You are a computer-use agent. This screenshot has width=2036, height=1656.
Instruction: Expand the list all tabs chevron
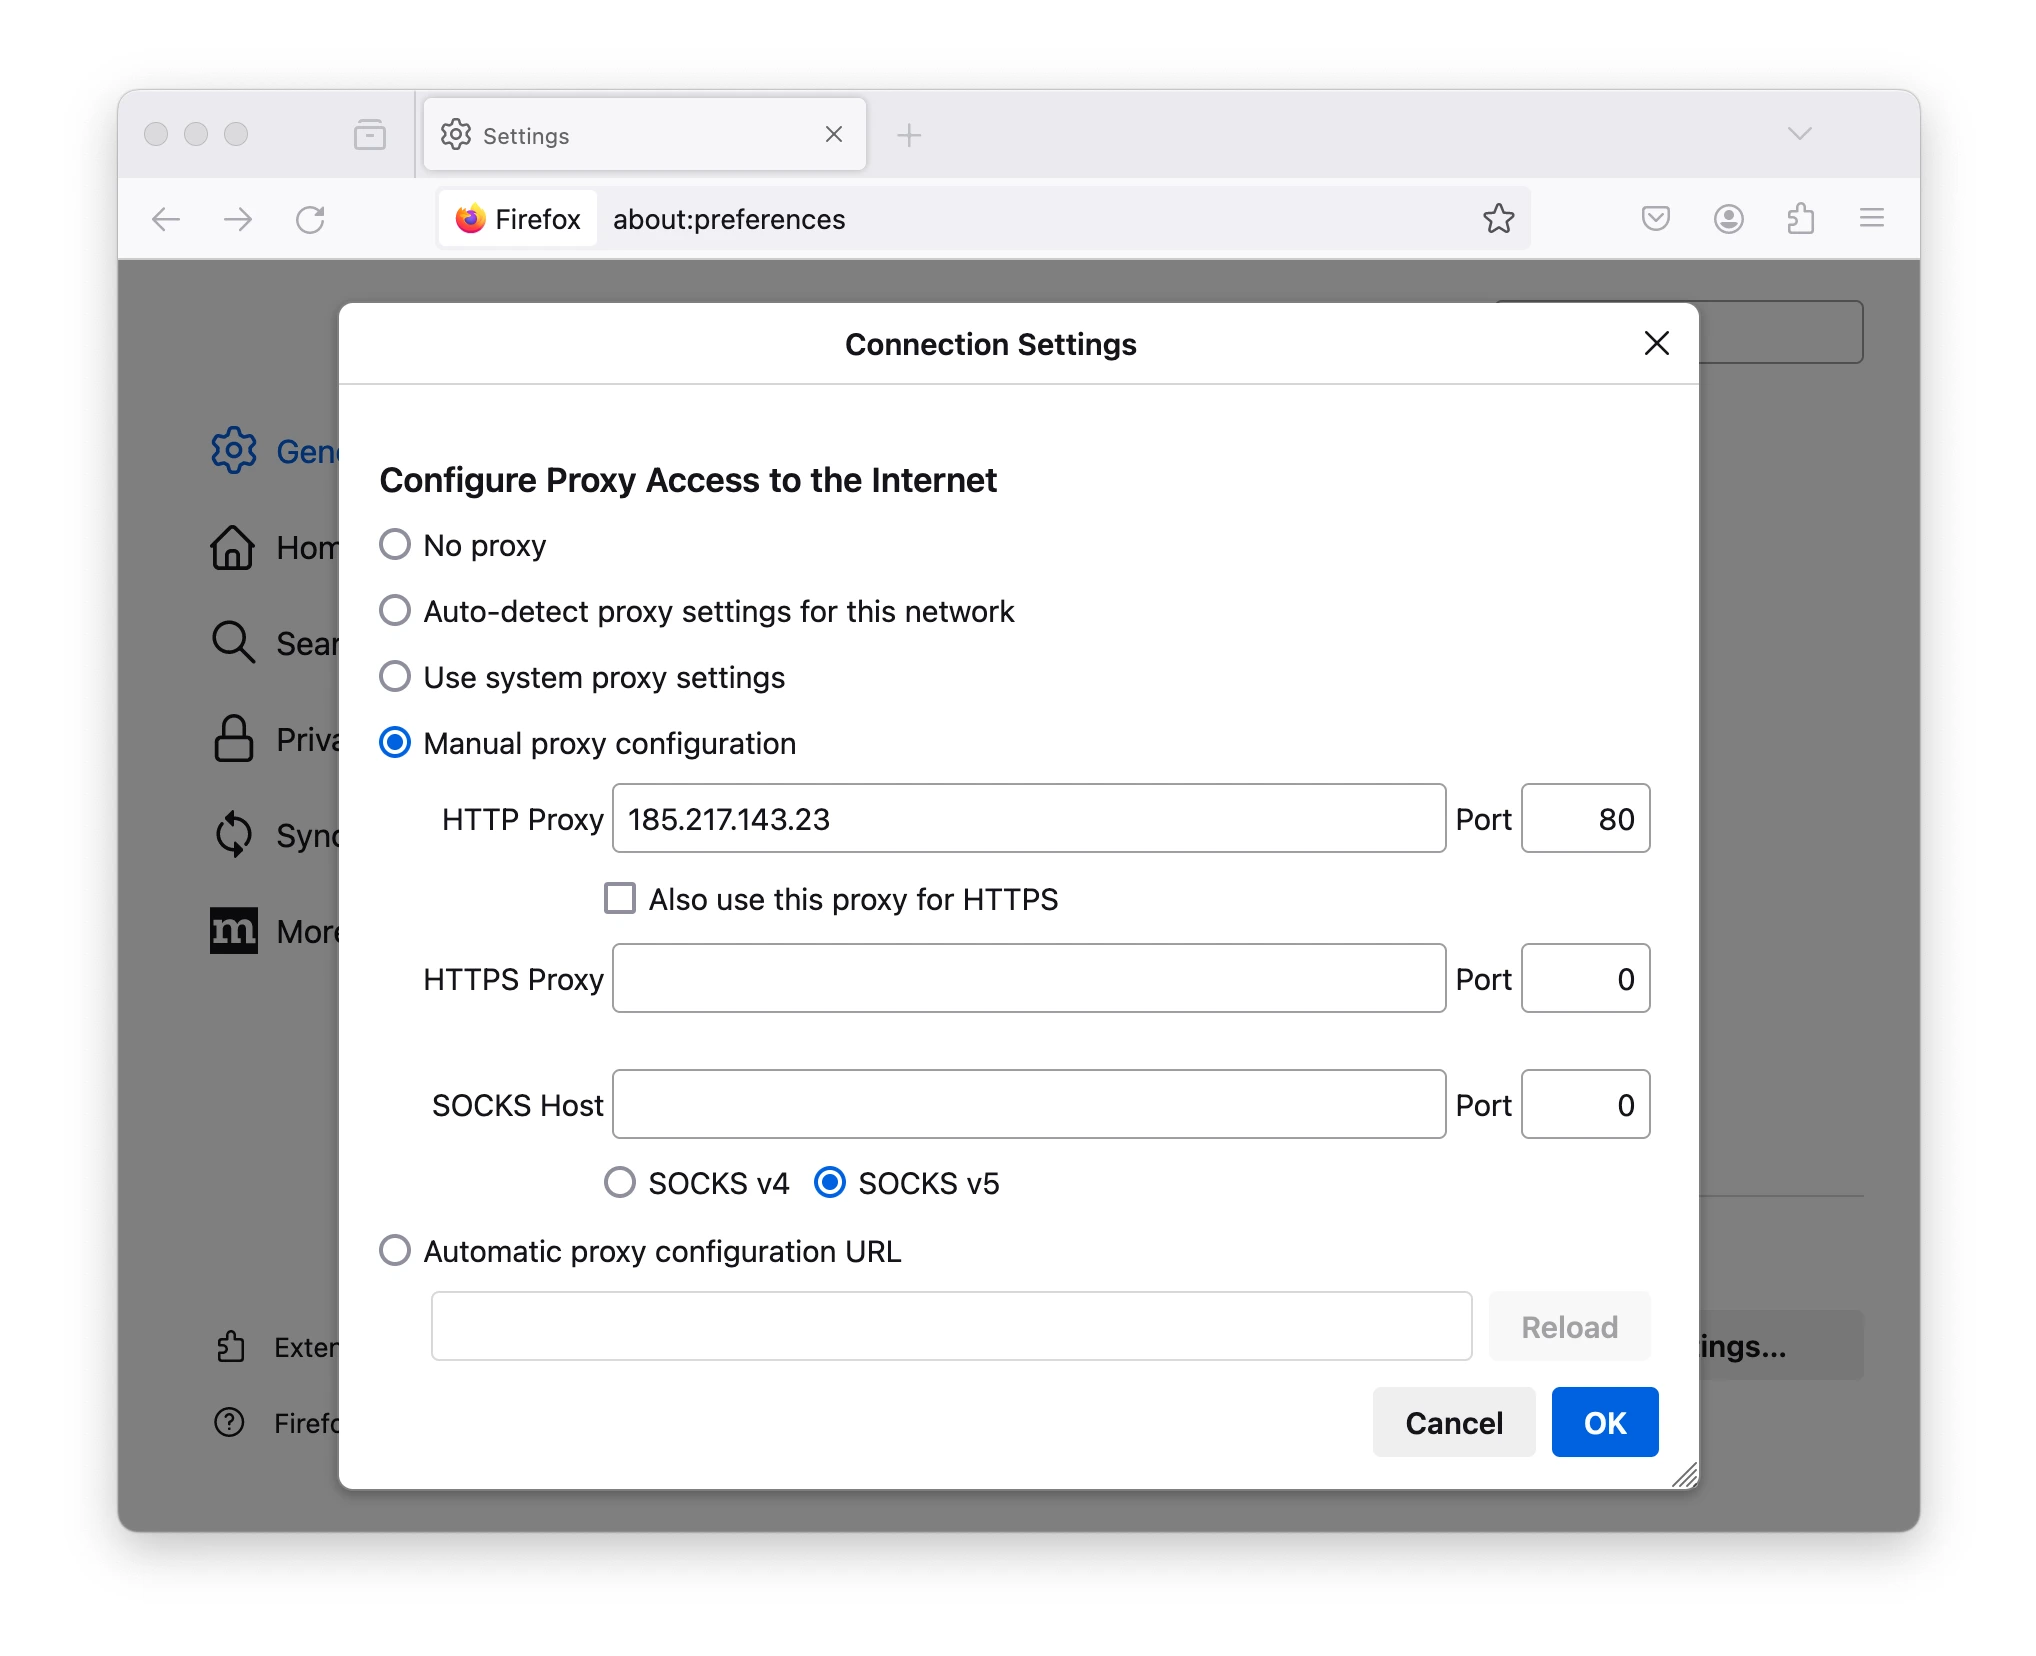pyautogui.click(x=1800, y=134)
